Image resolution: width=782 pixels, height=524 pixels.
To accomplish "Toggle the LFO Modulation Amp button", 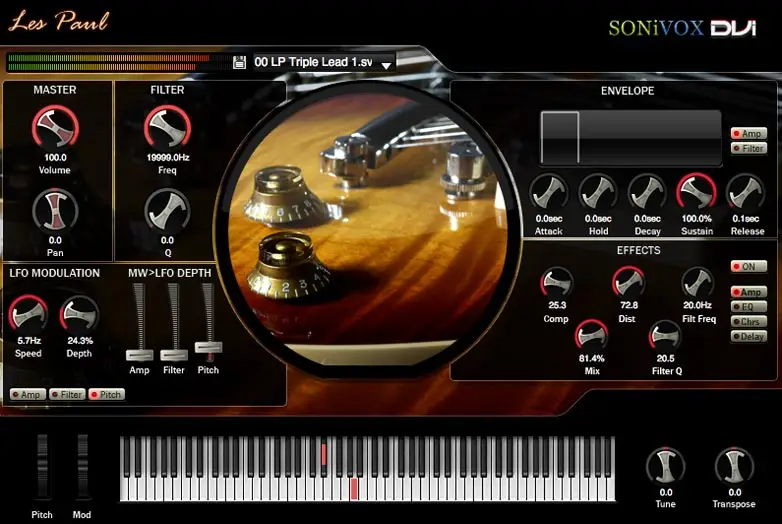I will tap(28, 394).
